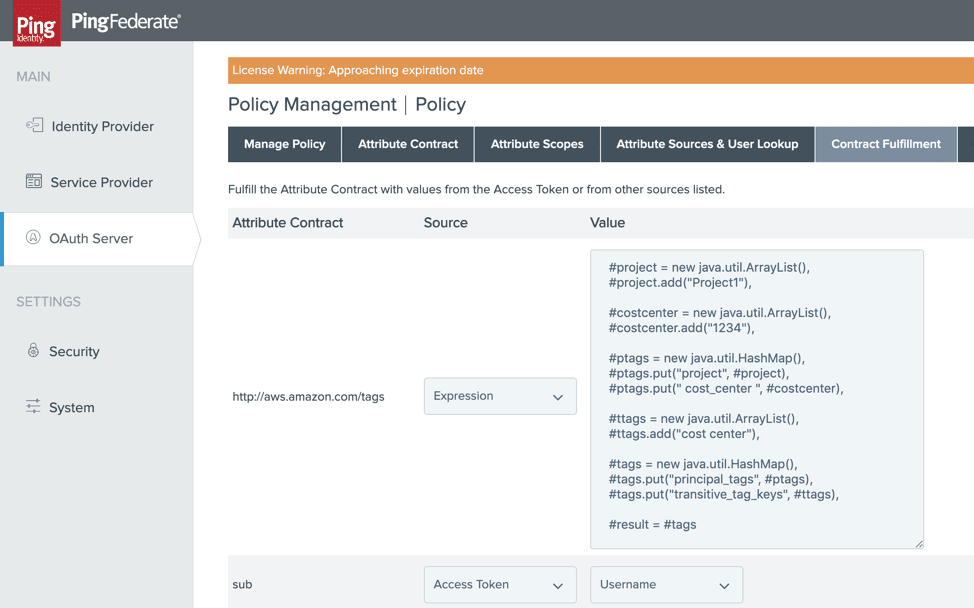Click the Source column header
974x608 pixels.
(445, 222)
